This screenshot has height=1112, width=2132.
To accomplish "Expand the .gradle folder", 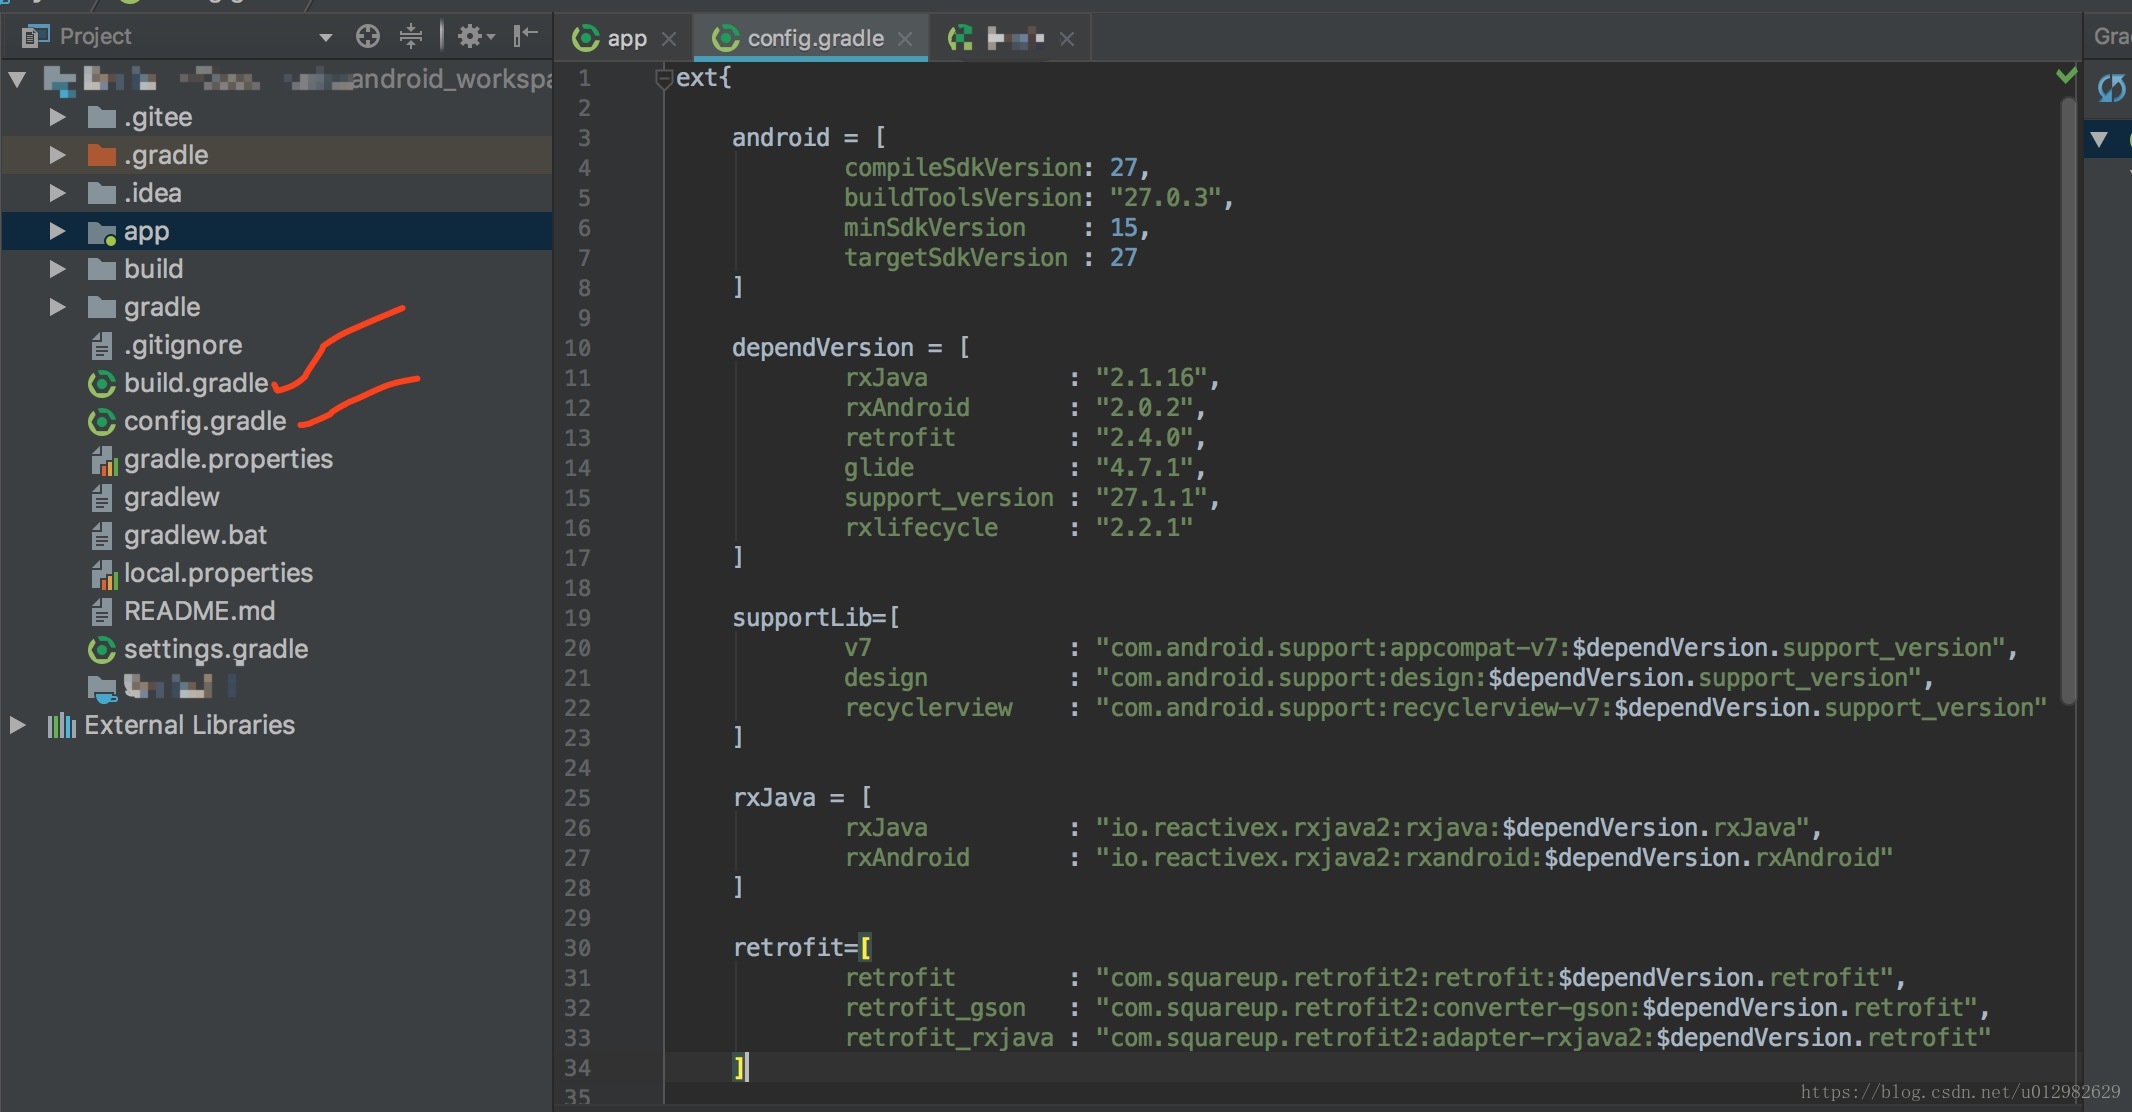I will [x=57, y=155].
